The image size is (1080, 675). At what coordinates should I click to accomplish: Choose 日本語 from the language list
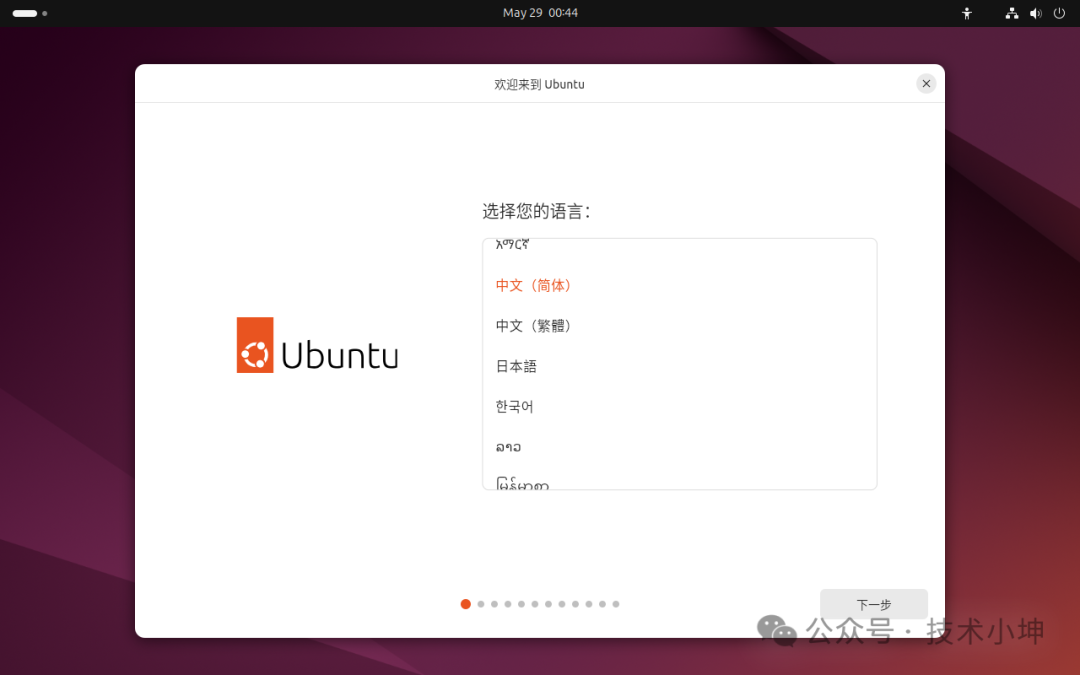(x=516, y=366)
